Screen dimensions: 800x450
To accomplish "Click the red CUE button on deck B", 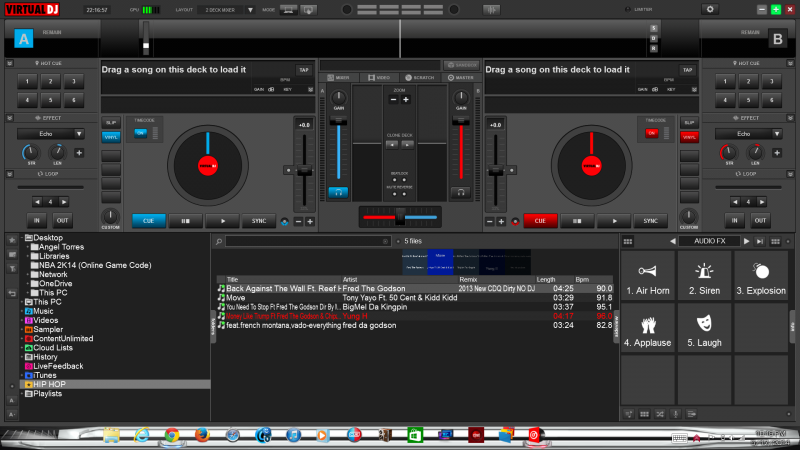I will tap(540, 221).
